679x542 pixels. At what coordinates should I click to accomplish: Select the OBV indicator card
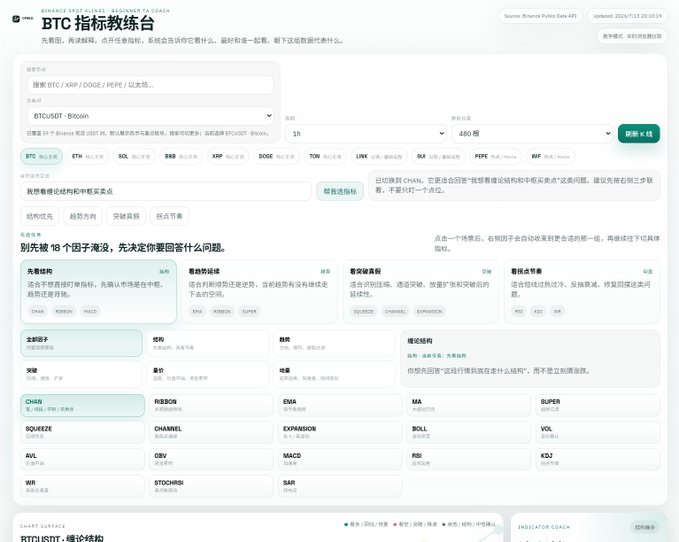[x=211, y=459]
